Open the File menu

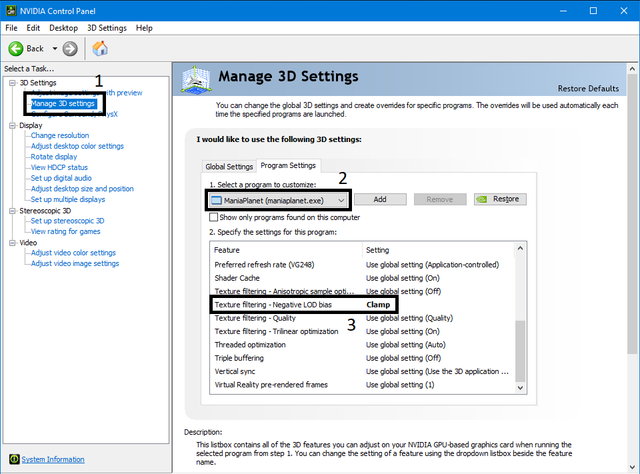click(x=11, y=28)
